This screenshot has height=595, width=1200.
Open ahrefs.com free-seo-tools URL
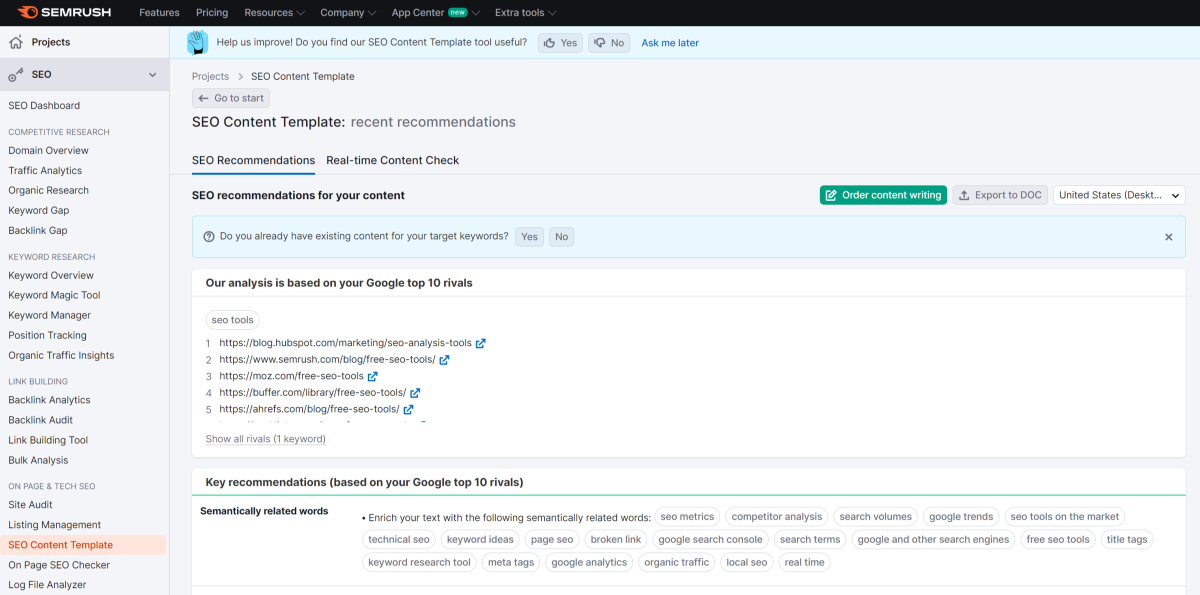[309, 409]
